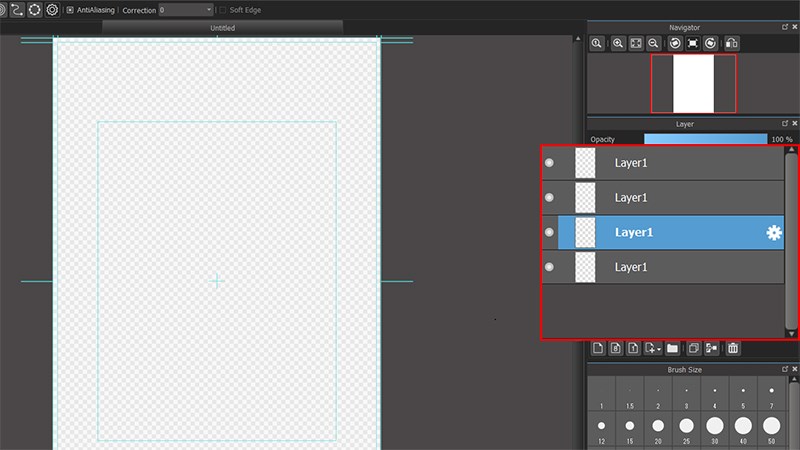Screen dimensions: 800x450
Task: Flip the canvas view horizontally
Action: point(731,44)
